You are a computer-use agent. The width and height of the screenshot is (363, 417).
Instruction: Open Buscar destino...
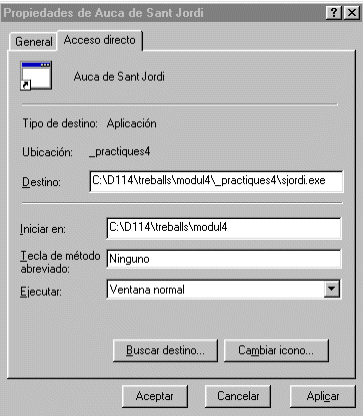[165, 350]
